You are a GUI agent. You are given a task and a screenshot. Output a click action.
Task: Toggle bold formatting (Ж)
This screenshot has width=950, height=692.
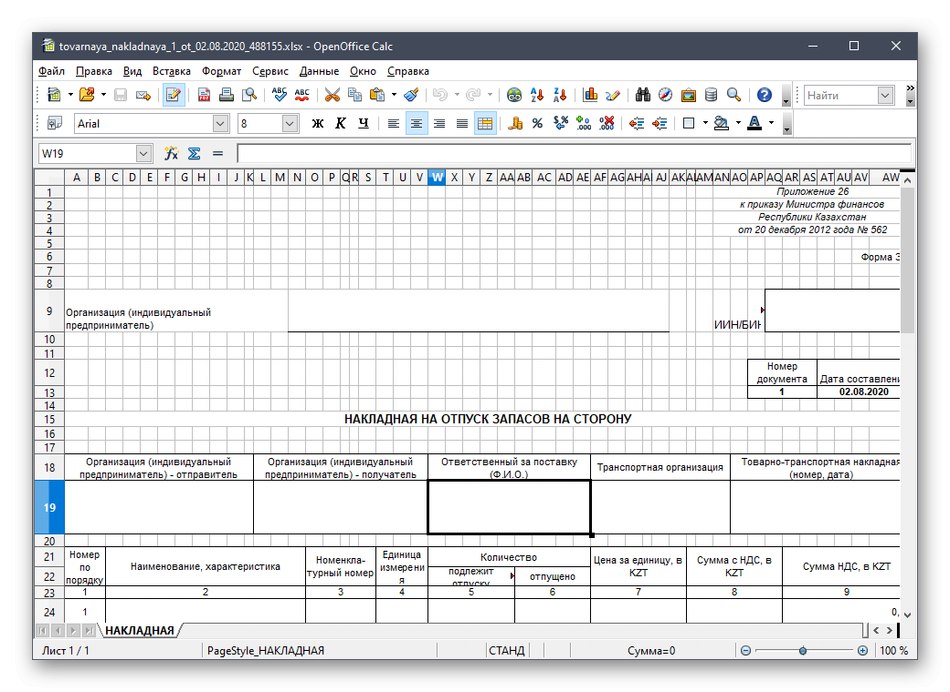pyautogui.click(x=318, y=124)
